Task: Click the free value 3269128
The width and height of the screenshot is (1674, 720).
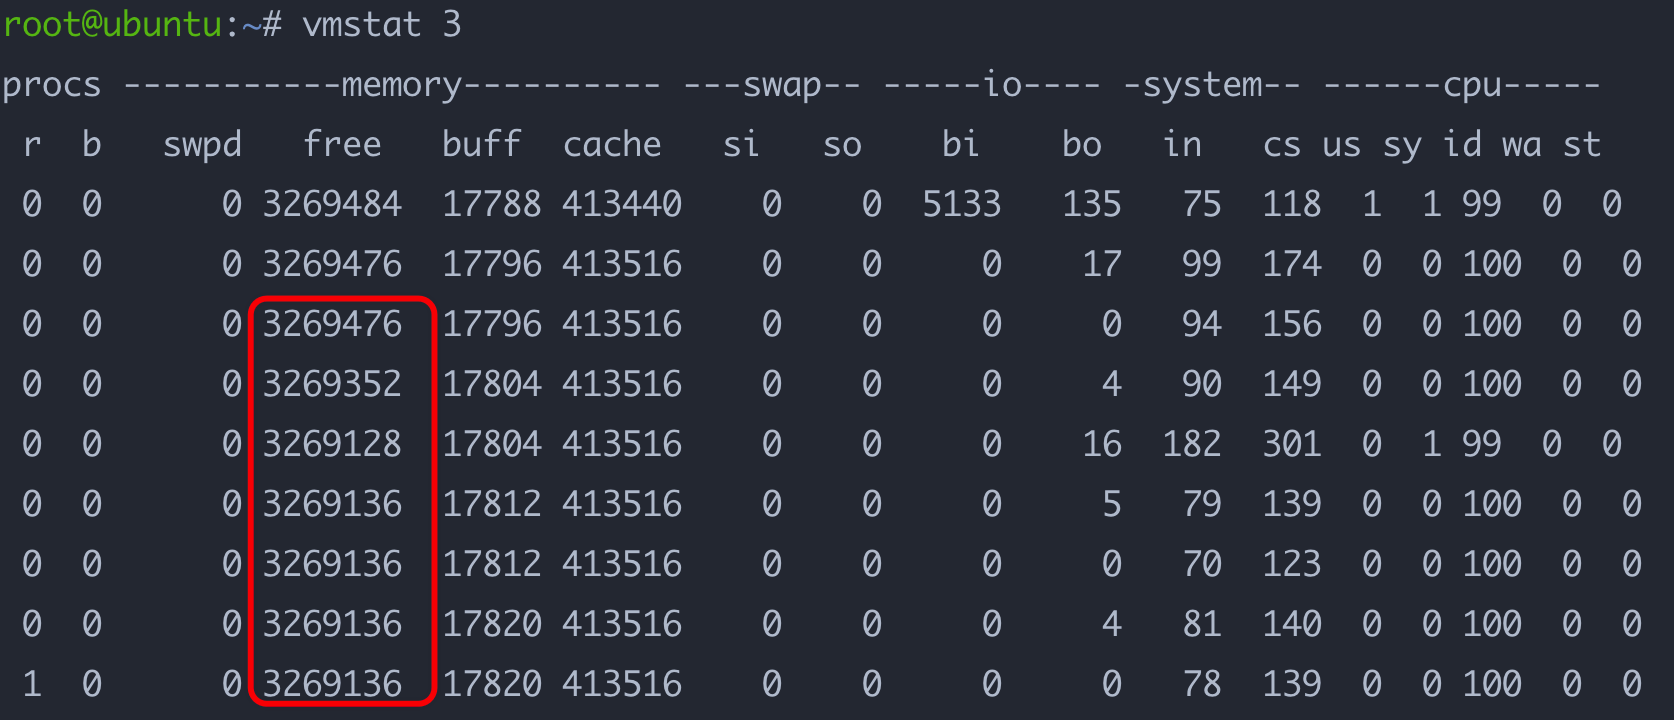Action: pyautogui.click(x=332, y=445)
